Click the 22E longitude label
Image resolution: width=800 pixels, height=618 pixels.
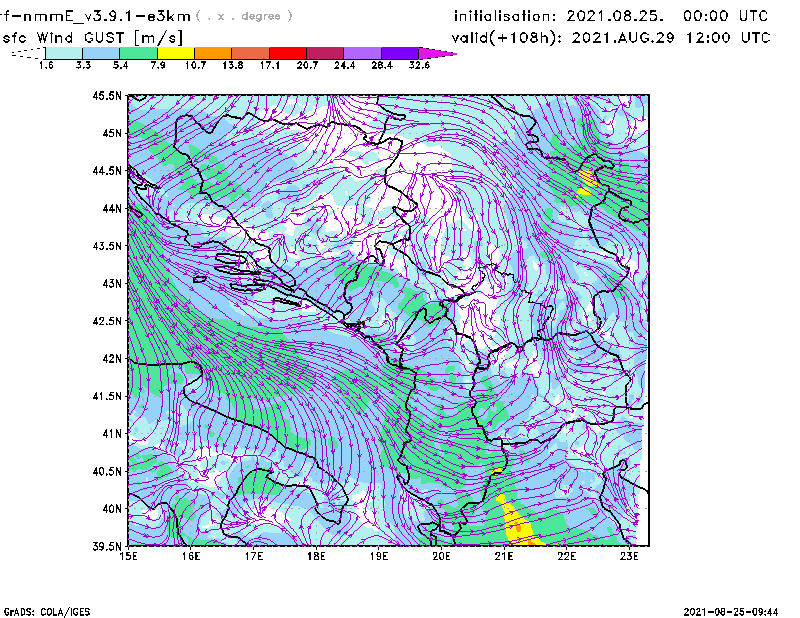point(567,556)
